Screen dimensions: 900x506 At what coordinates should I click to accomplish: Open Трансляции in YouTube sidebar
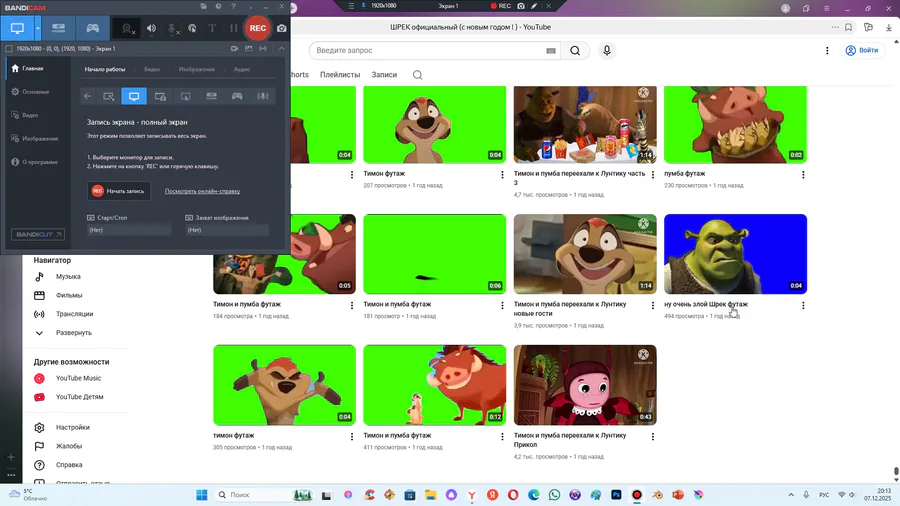[x=76, y=314]
